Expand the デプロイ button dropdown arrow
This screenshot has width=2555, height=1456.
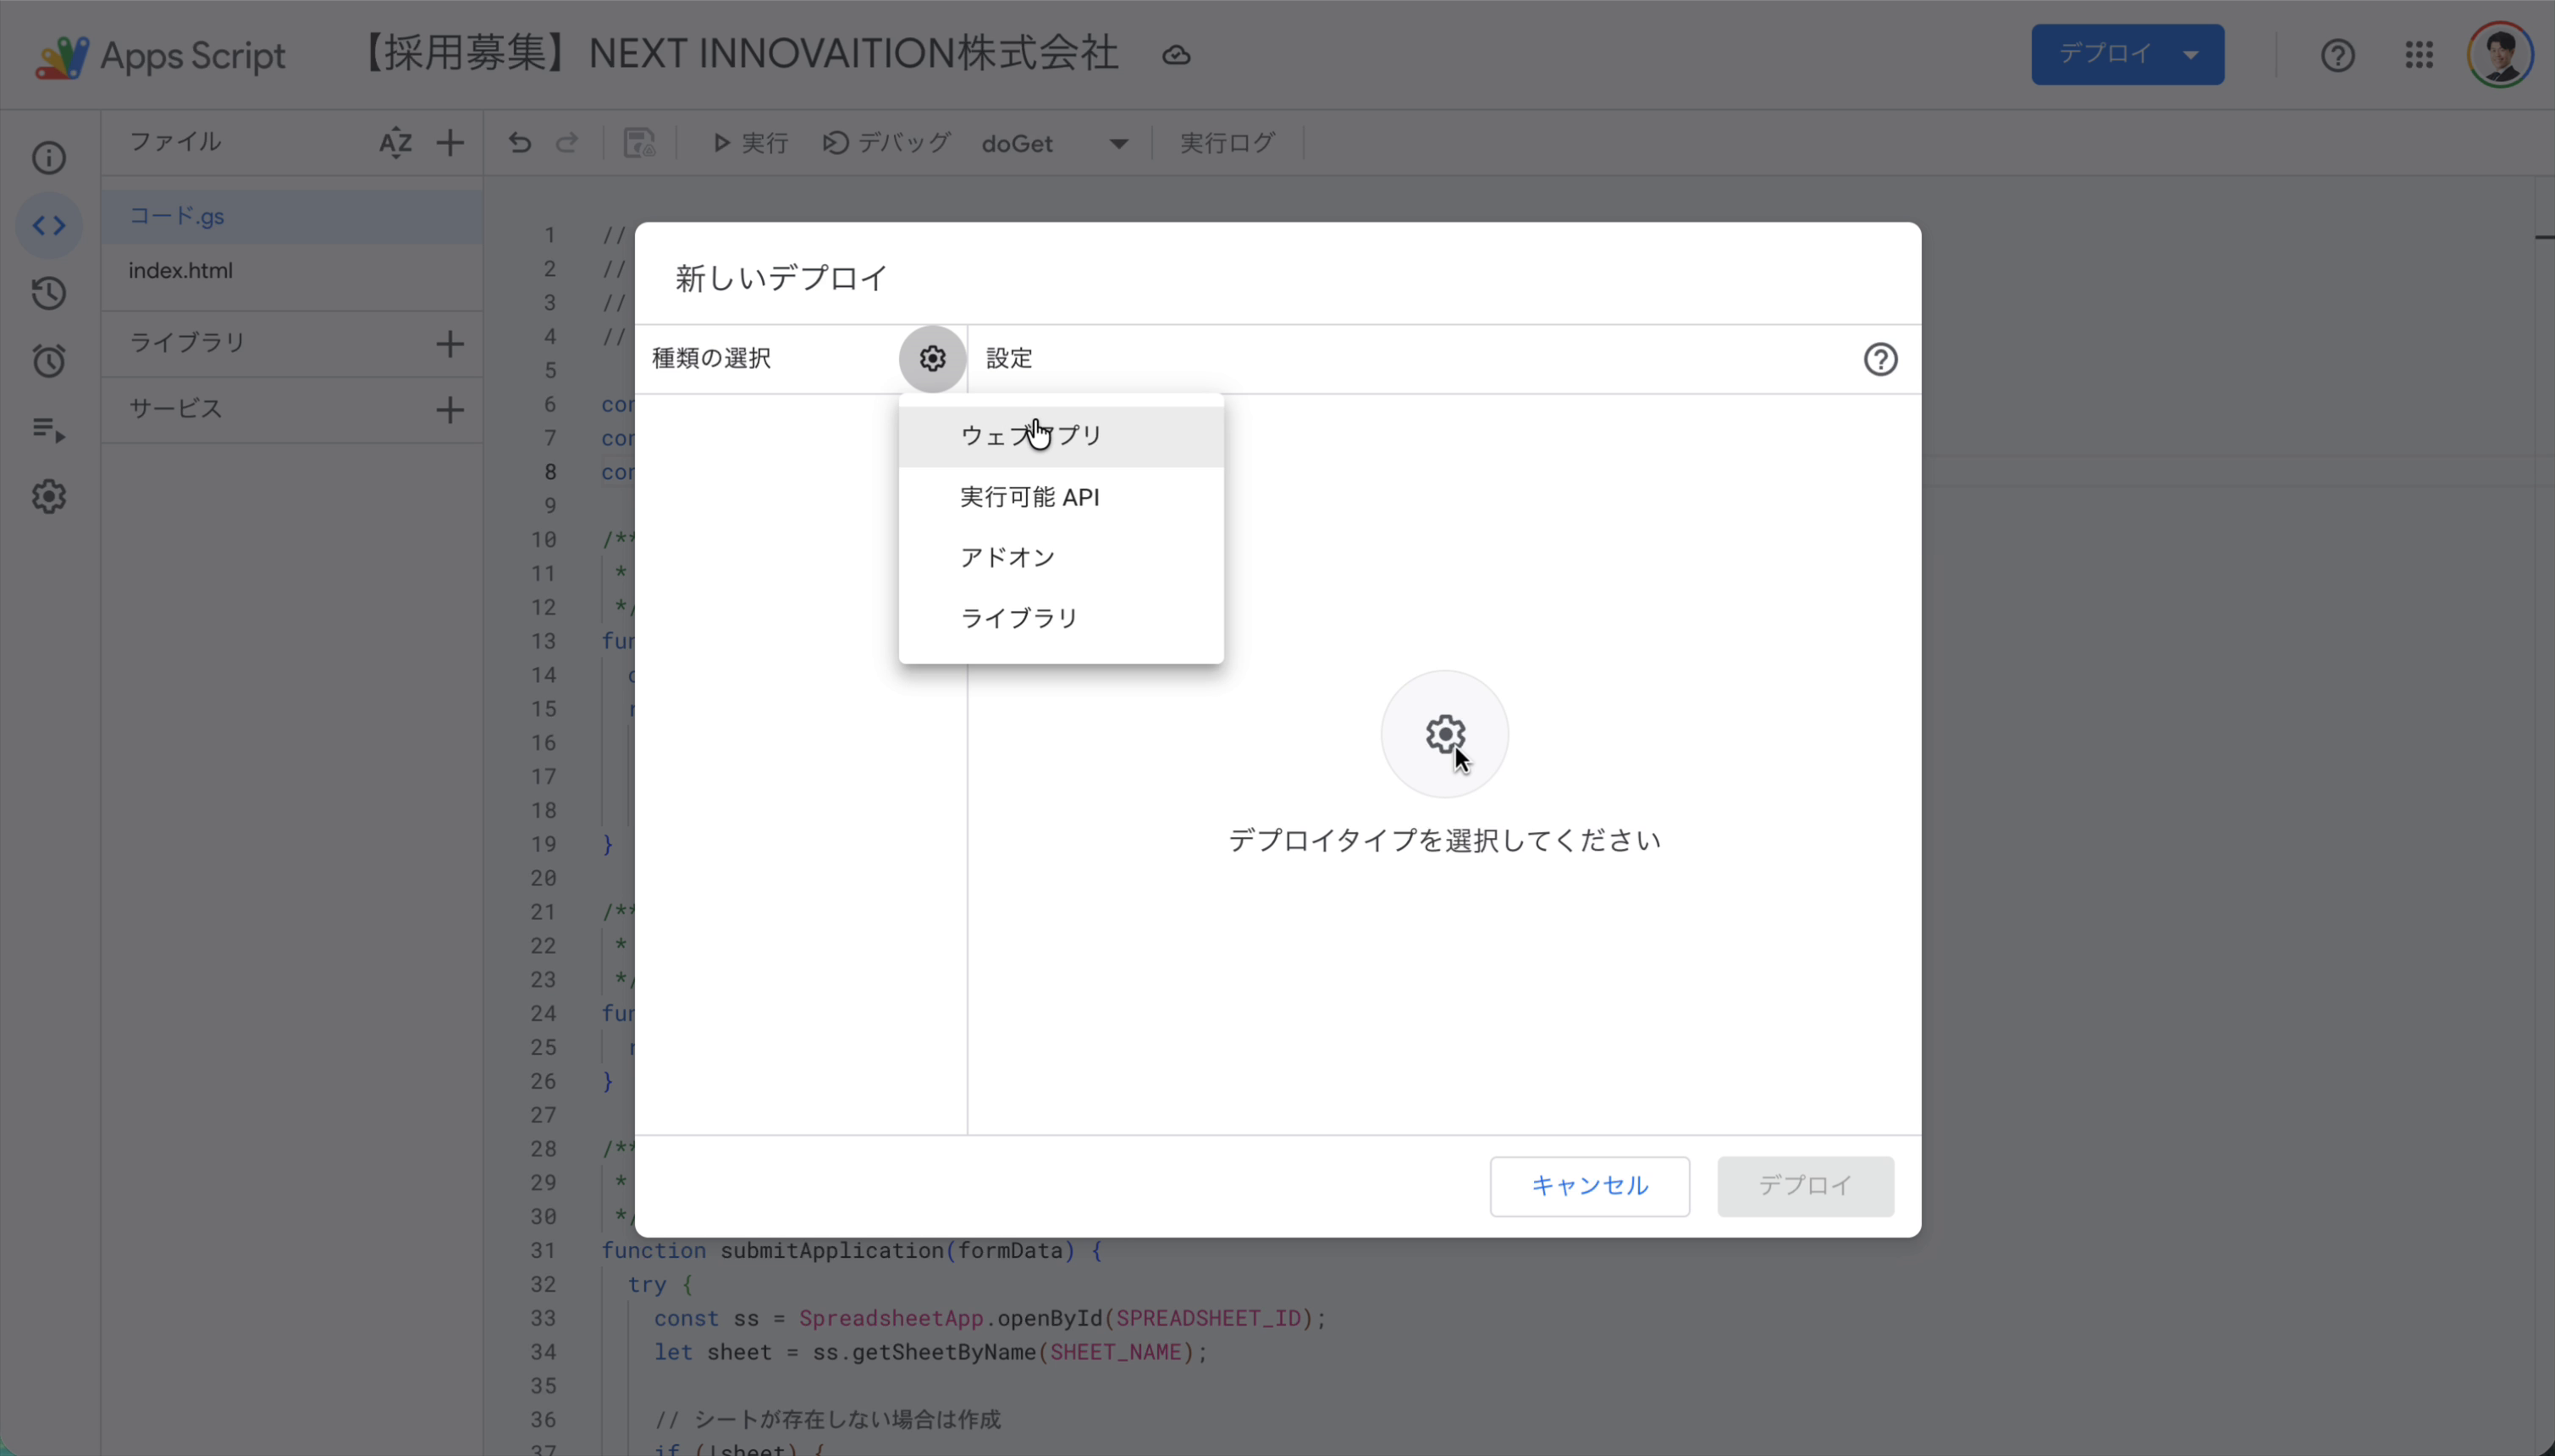point(2190,54)
